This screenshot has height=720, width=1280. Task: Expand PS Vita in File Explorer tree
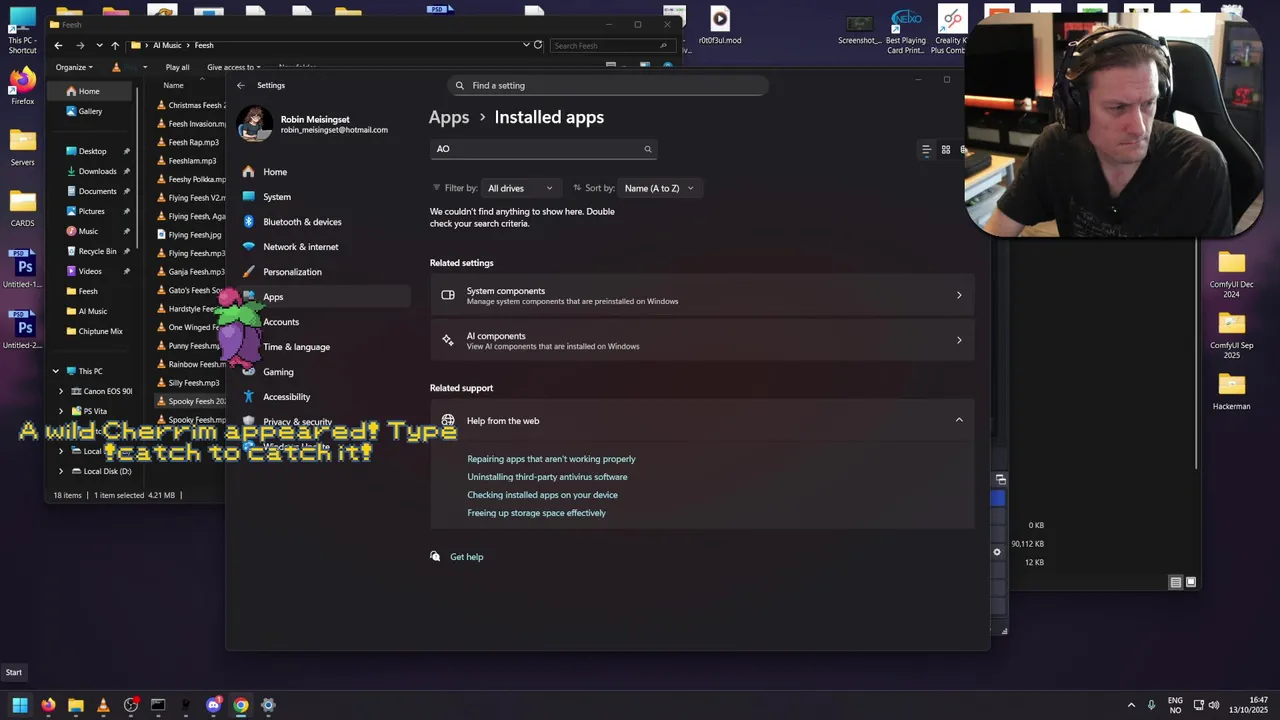click(61, 411)
